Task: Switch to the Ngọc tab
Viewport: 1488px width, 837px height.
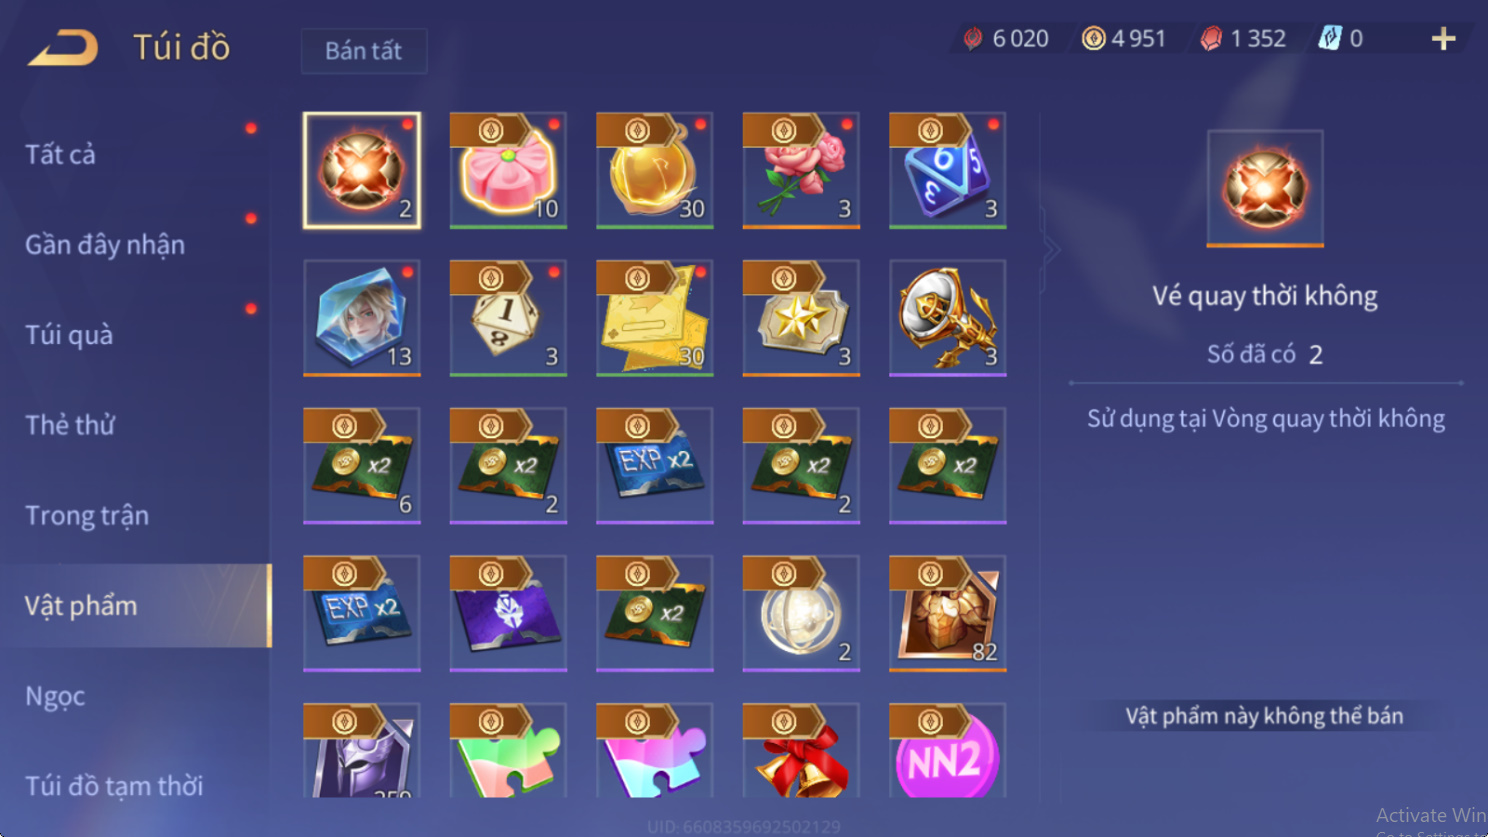Action: point(55,696)
